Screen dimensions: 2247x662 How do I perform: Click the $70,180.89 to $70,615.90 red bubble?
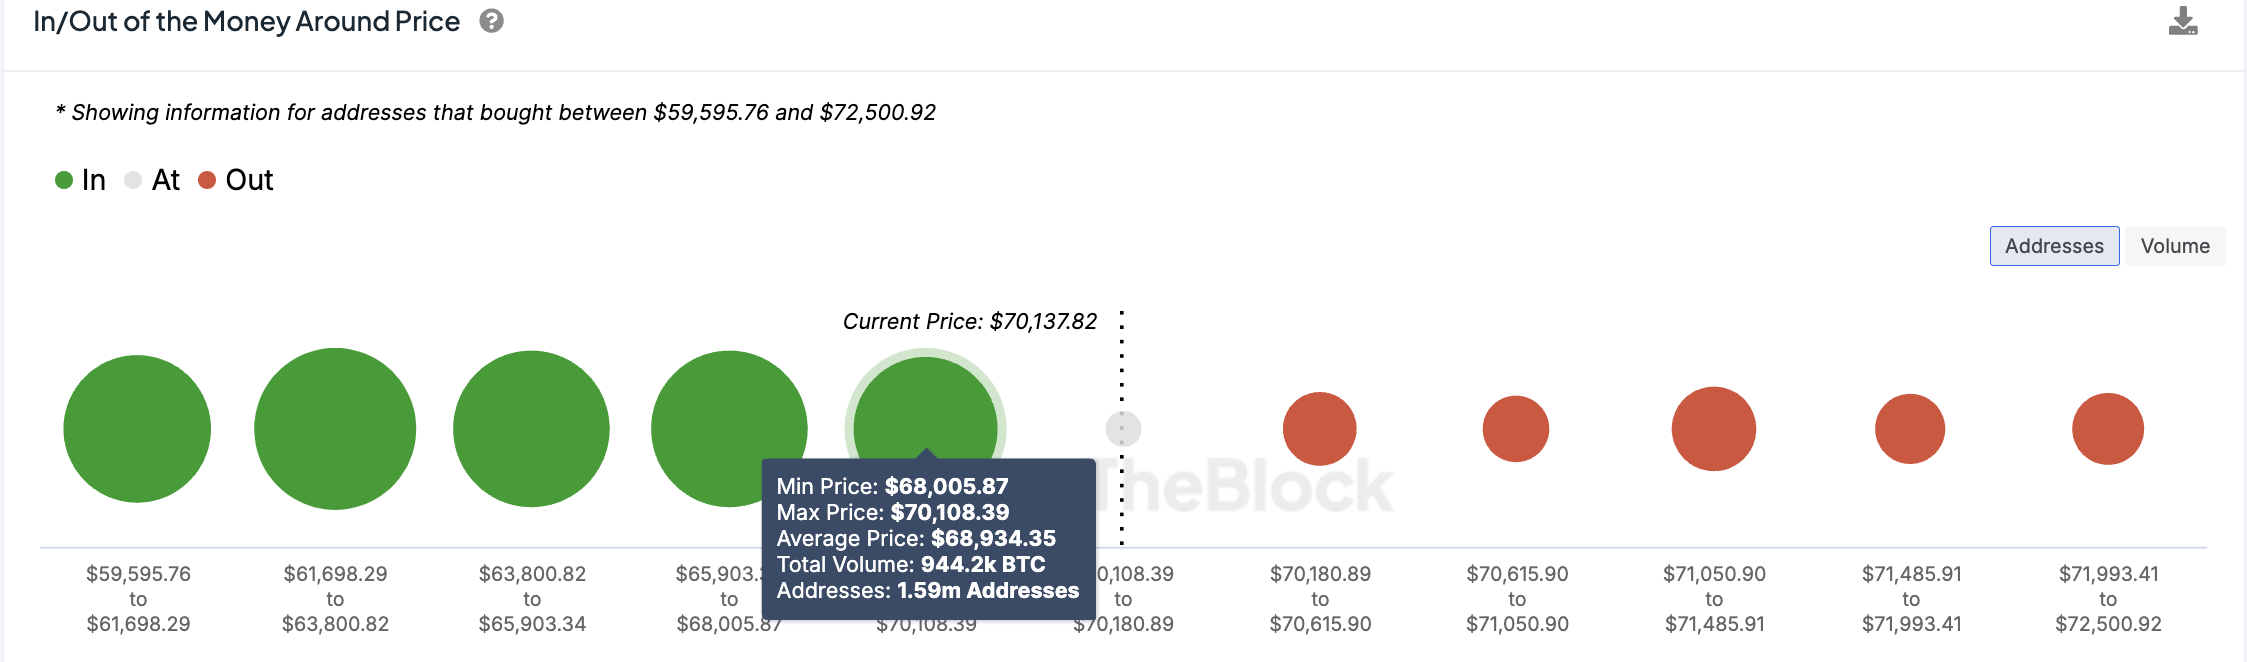[x=1319, y=429]
